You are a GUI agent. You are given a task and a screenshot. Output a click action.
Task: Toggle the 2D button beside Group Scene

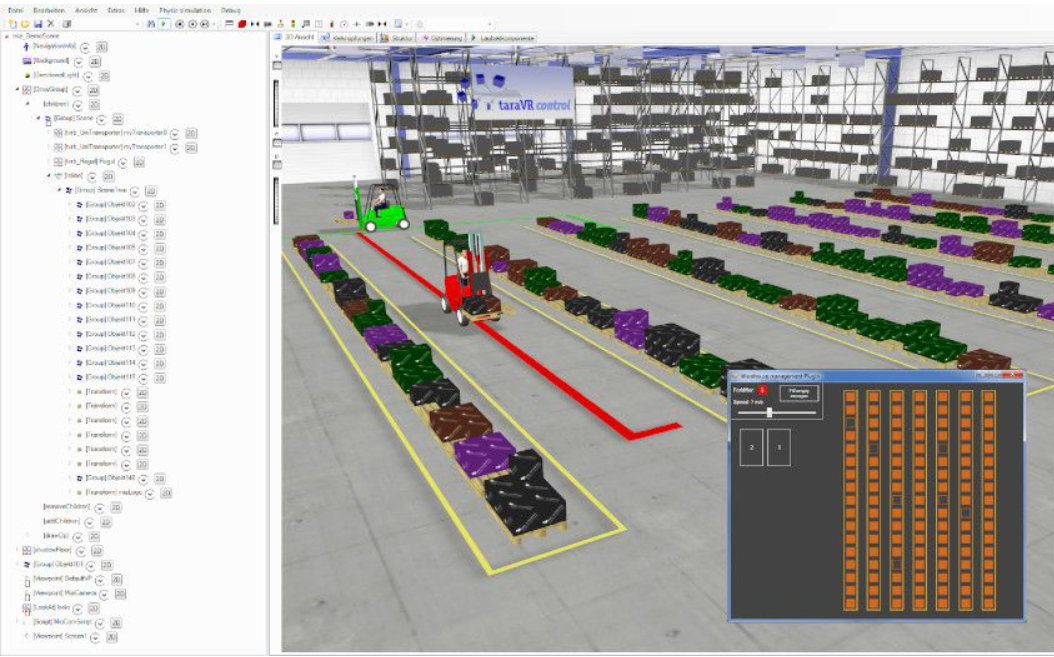click(115, 118)
